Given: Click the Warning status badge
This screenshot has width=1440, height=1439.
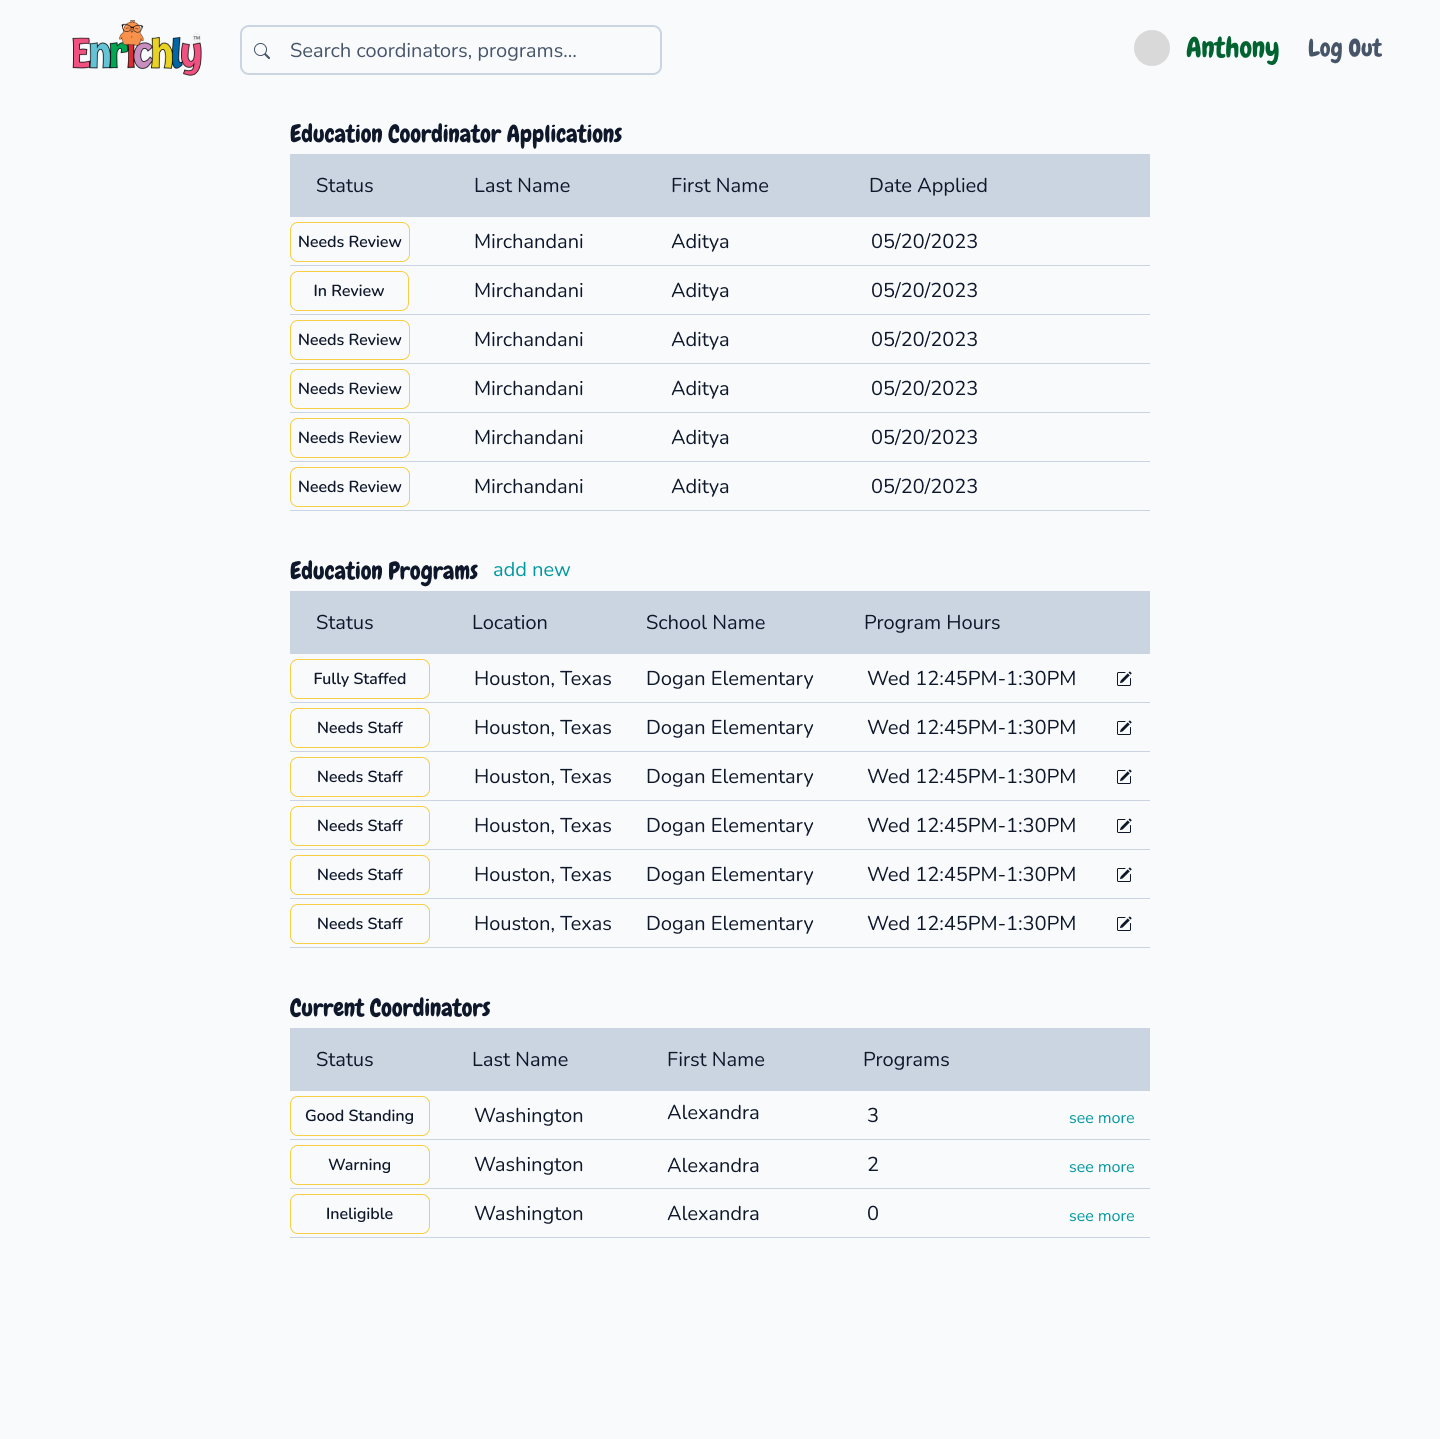Looking at the screenshot, I should (x=360, y=1165).
